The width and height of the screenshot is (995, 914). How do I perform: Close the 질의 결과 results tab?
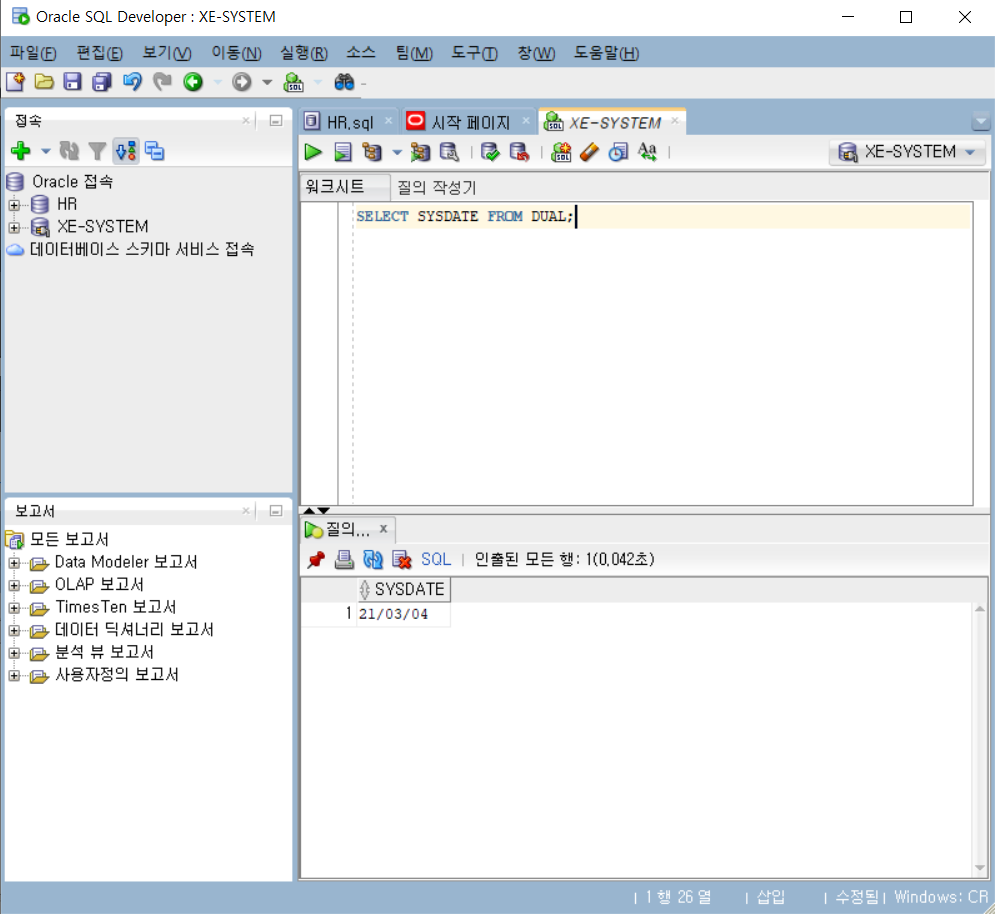click(x=383, y=528)
